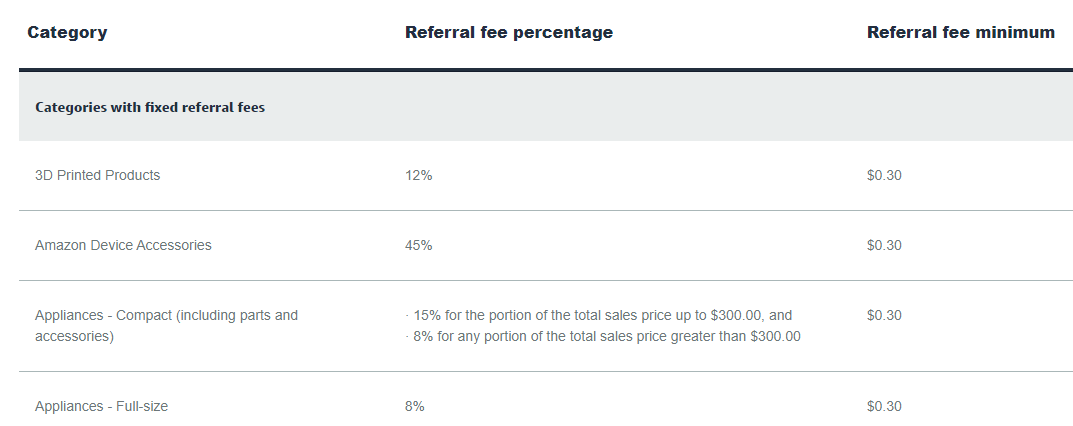
Task: Click the word accessories under Appliances - Compact
Action: pos(74,336)
